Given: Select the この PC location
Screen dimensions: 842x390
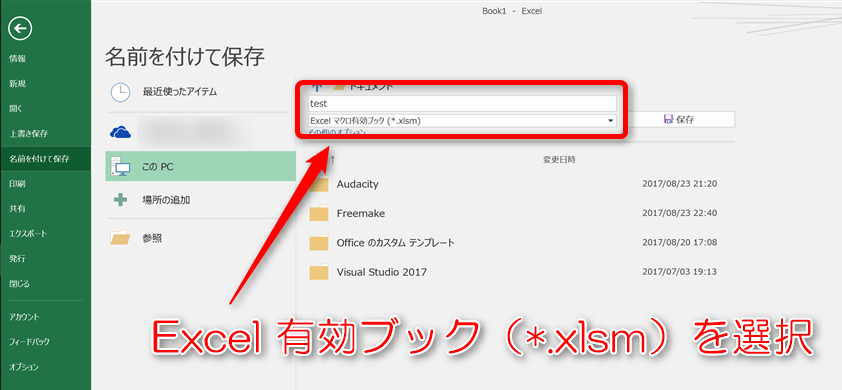Looking at the screenshot, I should pos(201,166).
